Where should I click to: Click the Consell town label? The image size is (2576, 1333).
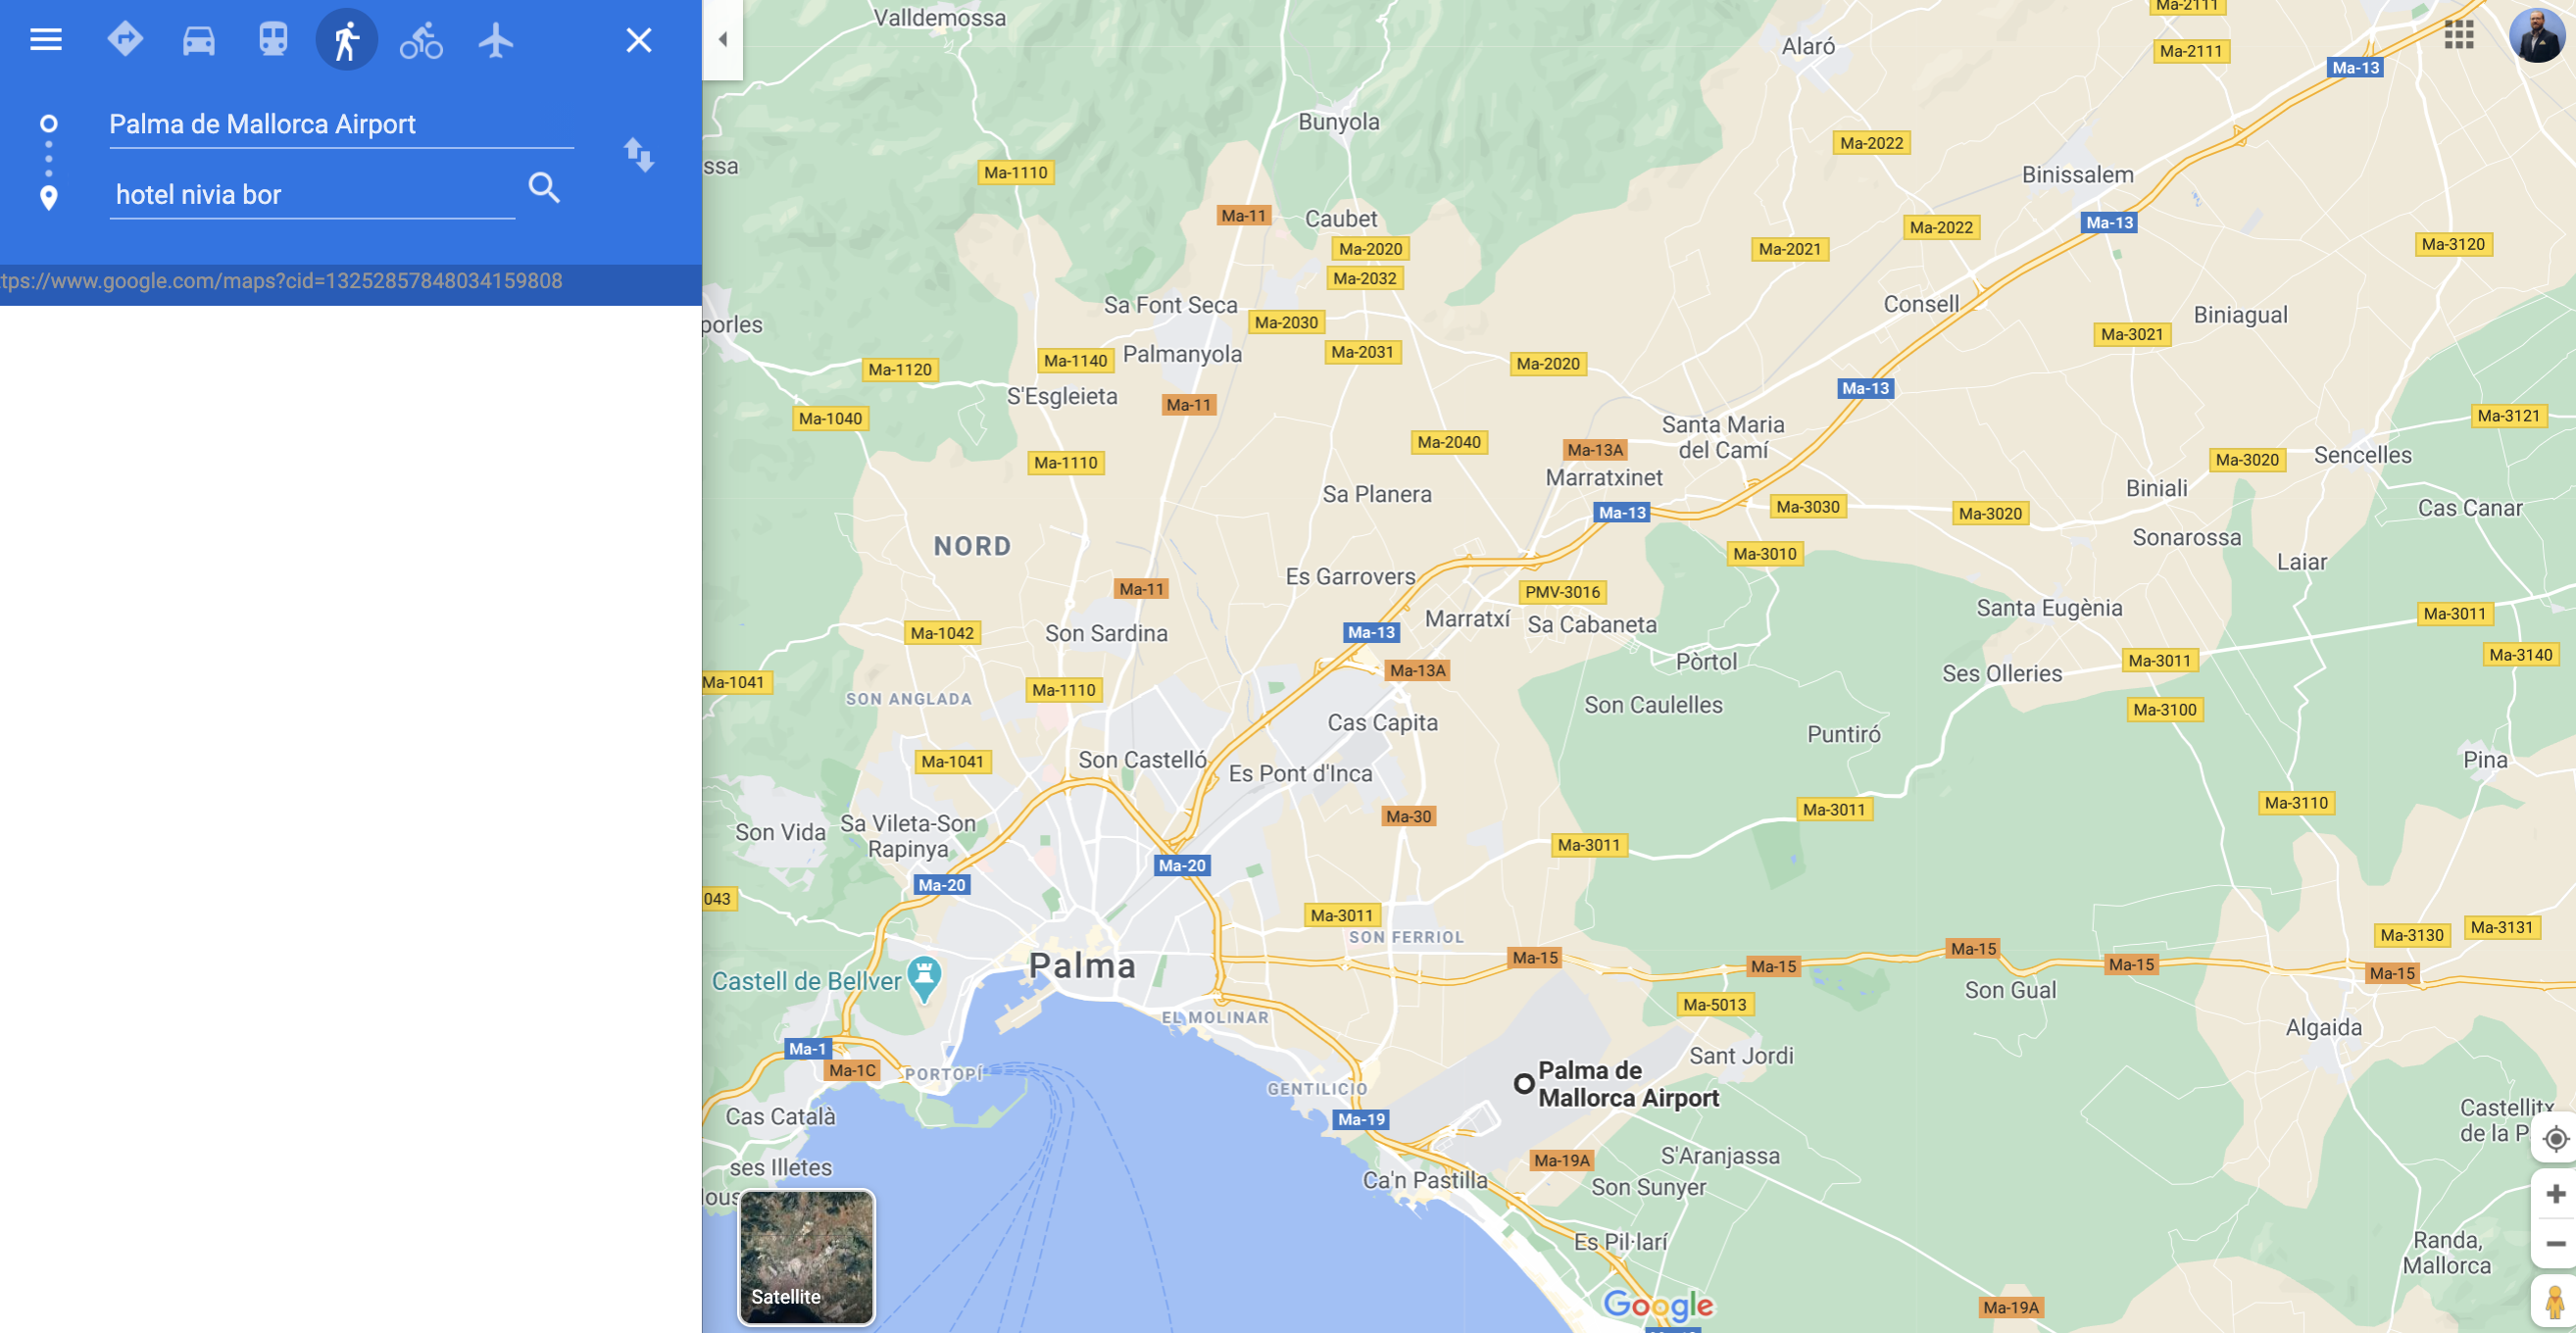tap(1921, 304)
